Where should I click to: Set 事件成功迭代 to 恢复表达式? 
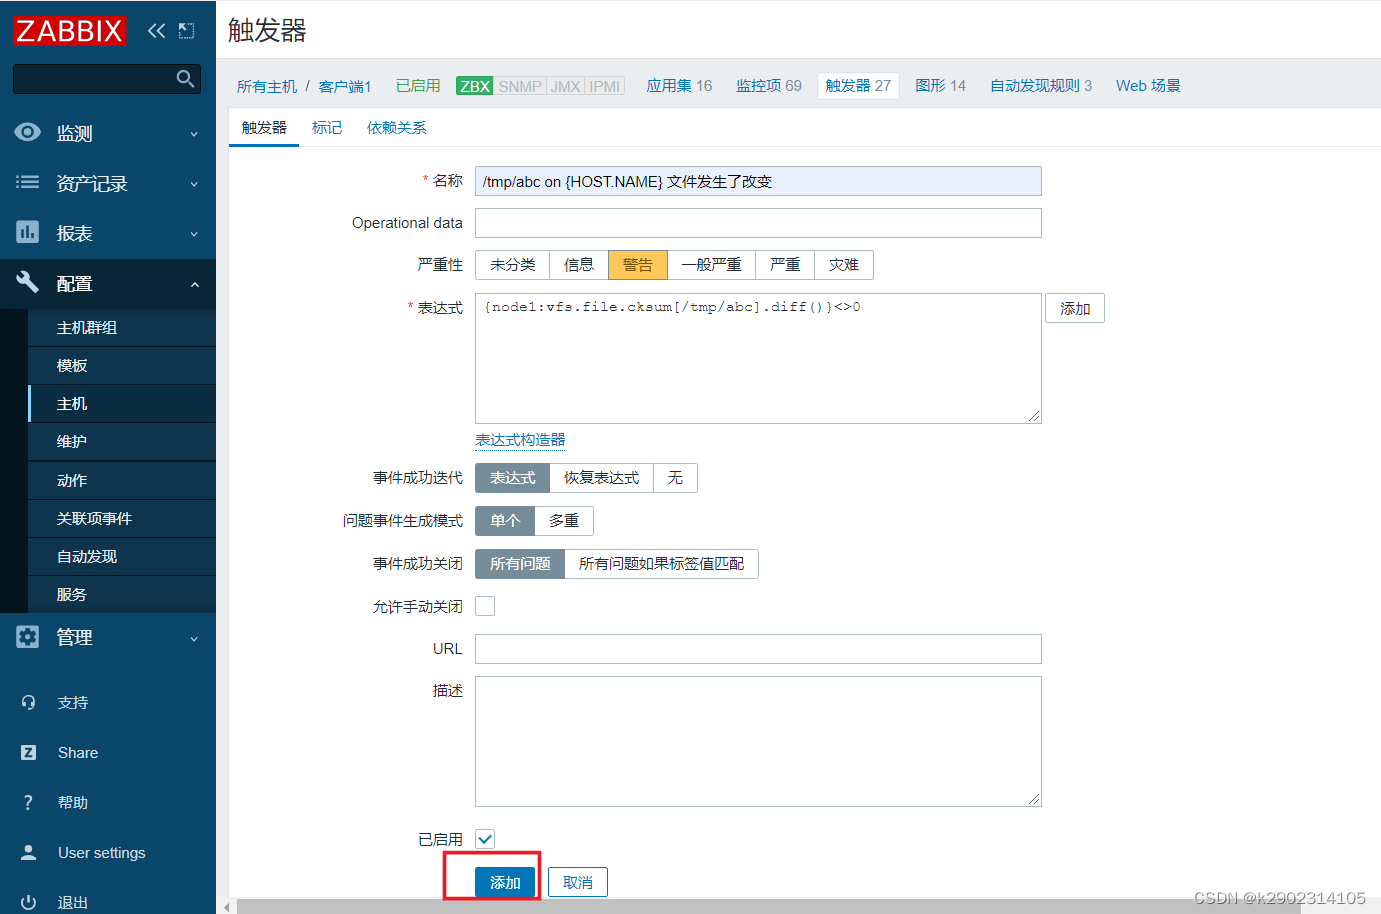tap(601, 478)
